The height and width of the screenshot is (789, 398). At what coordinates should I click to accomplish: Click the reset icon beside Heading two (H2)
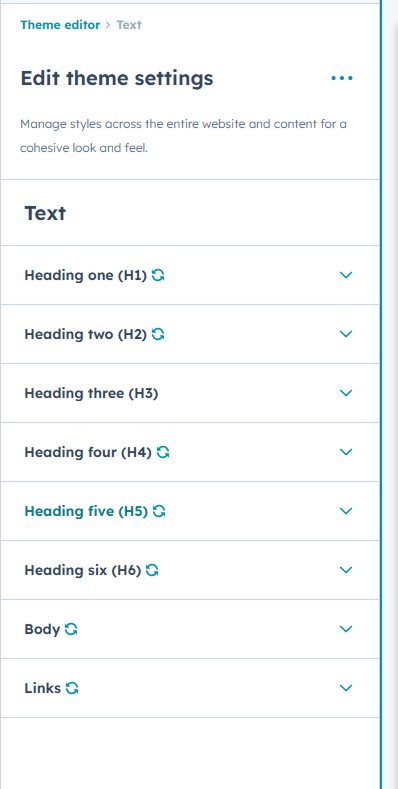tap(158, 334)
